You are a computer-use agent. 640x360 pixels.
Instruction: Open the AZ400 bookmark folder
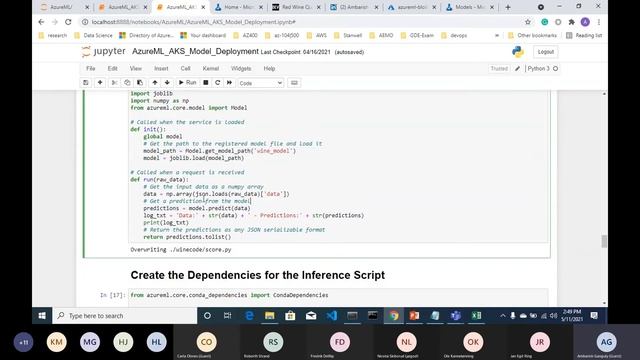point(245,36)
